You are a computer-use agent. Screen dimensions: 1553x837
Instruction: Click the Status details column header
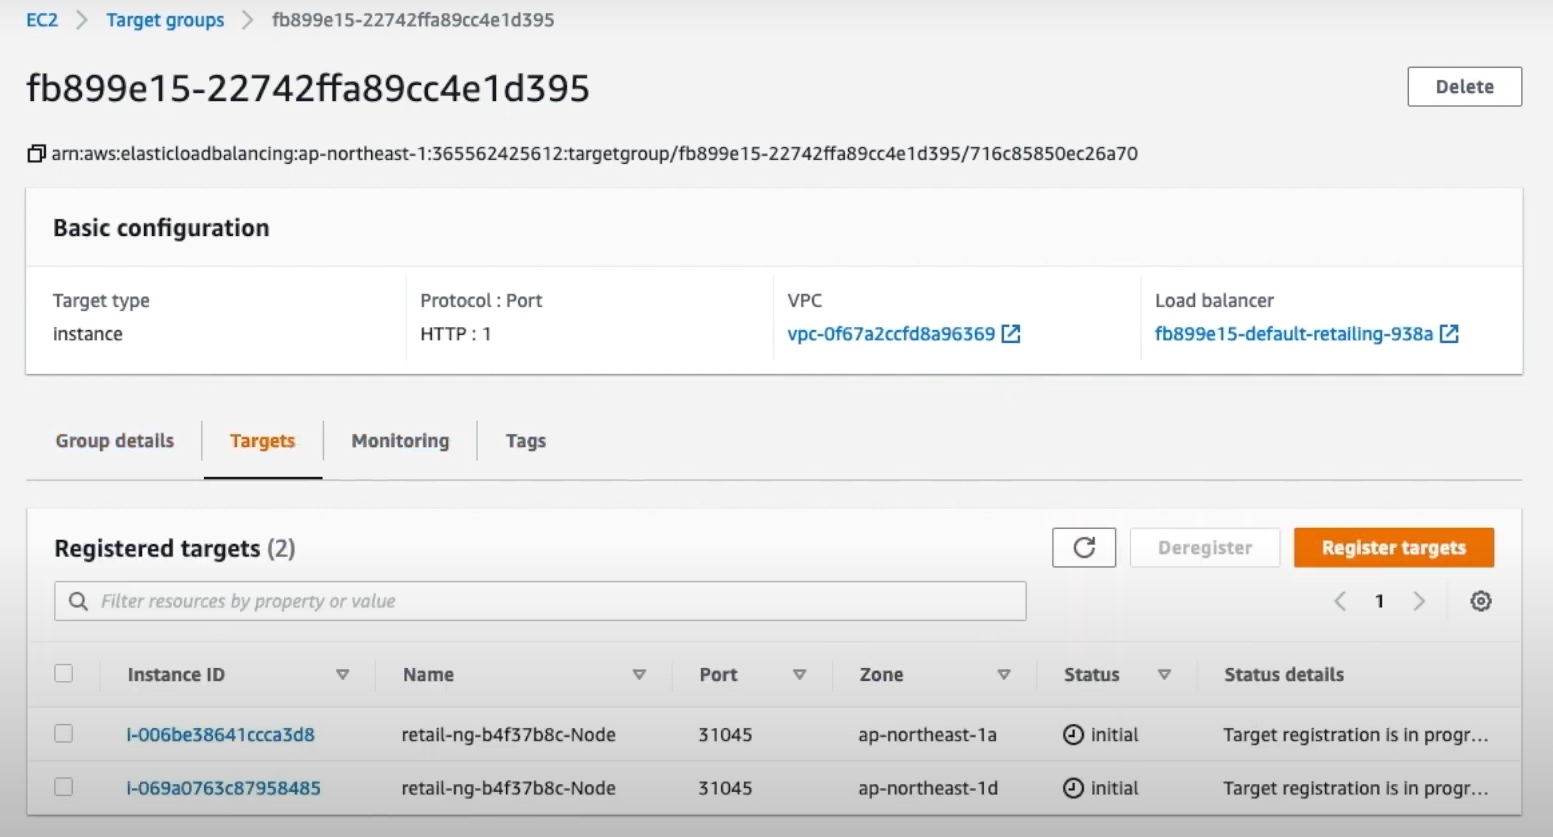click(1284, 675)
